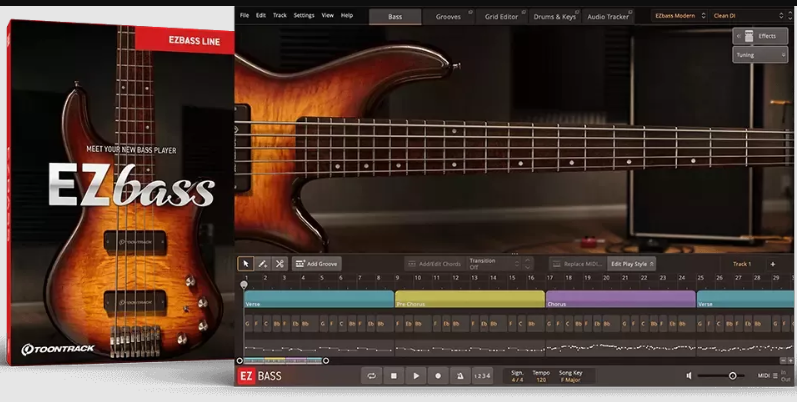This screenshot has height=402, width=797.
Task: Adjust the master volume slider
Action: click(732, 376)
